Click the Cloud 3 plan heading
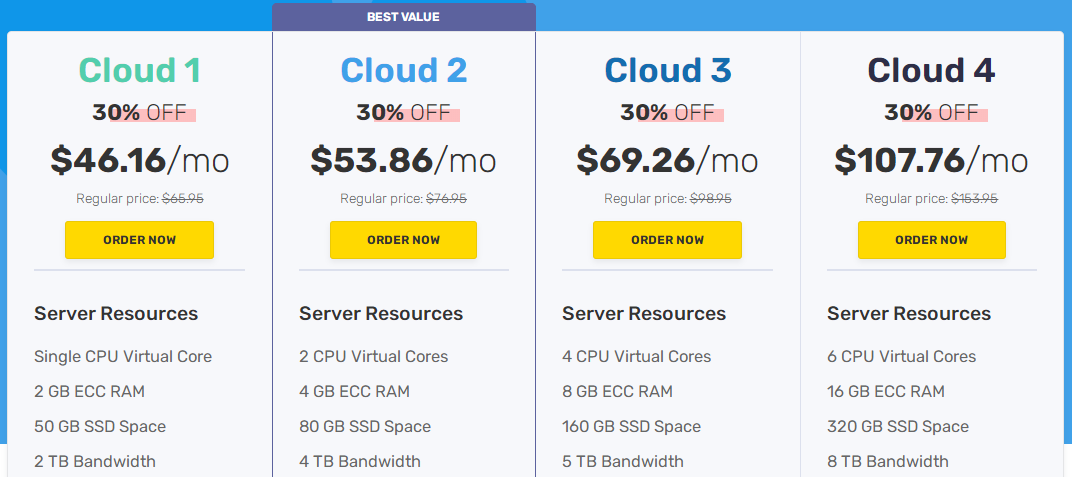Screen dimensions: 1072x477 coord(667,70)
